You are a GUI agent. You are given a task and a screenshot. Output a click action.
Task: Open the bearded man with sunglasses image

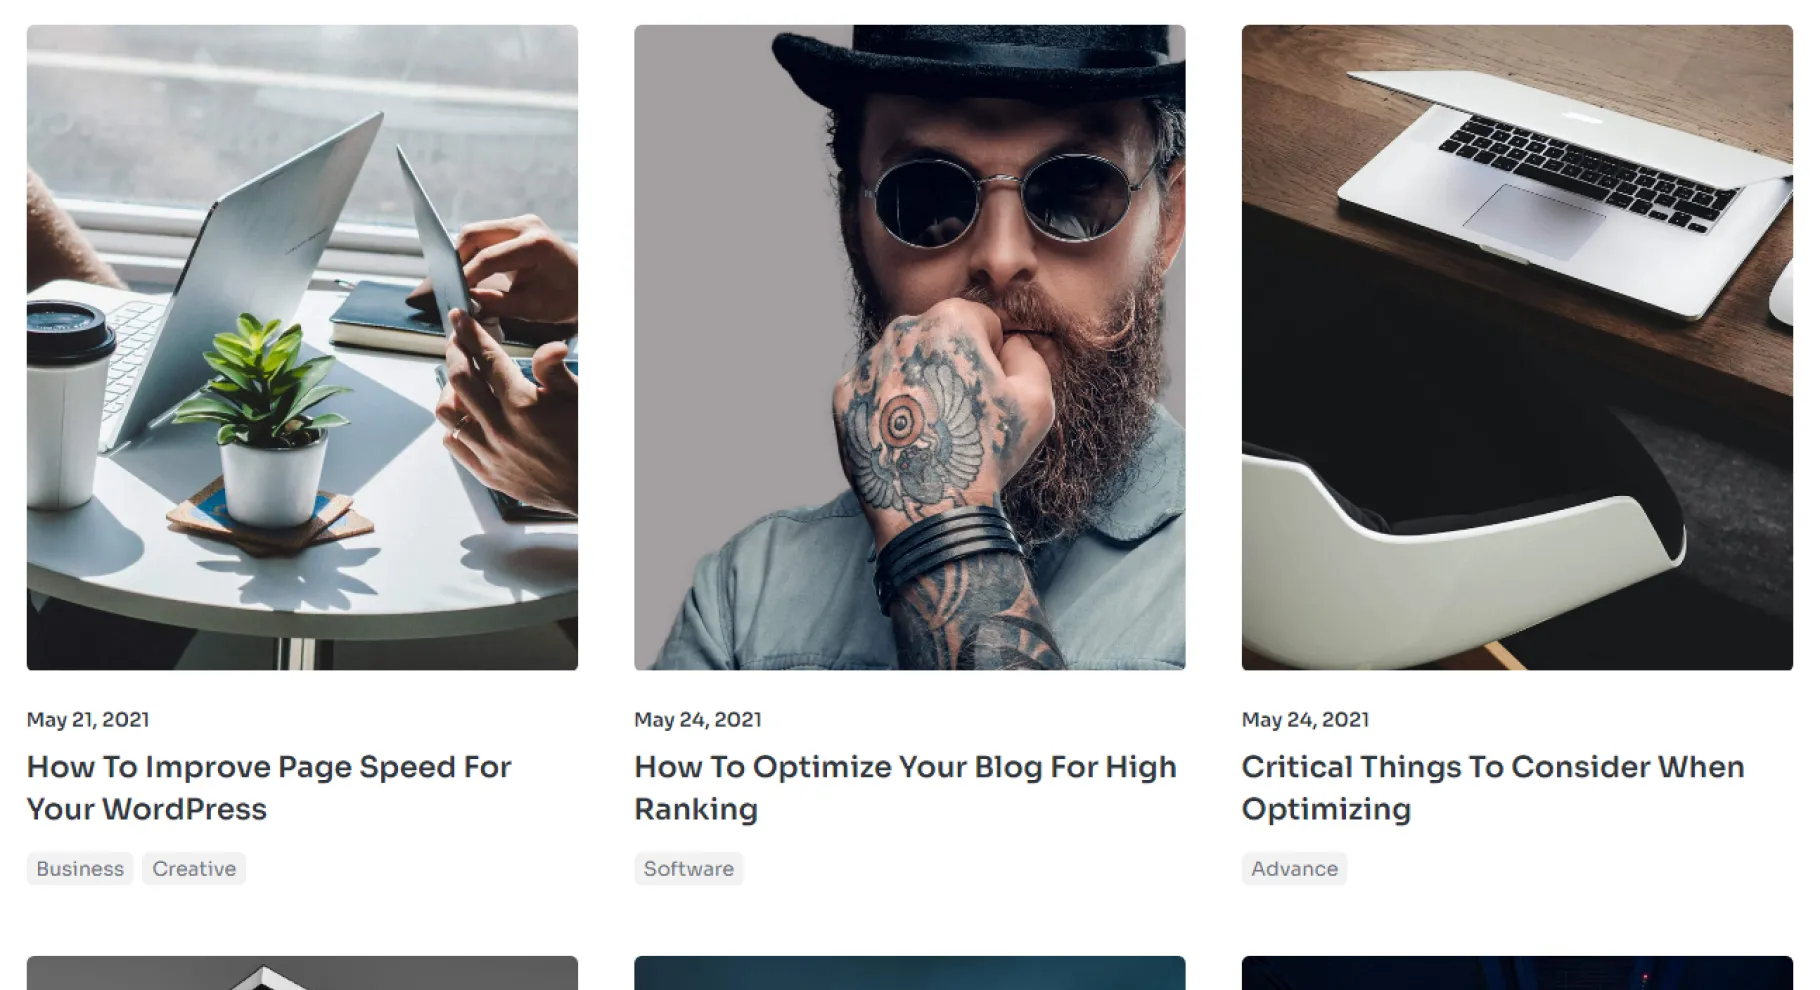point(909,347)
